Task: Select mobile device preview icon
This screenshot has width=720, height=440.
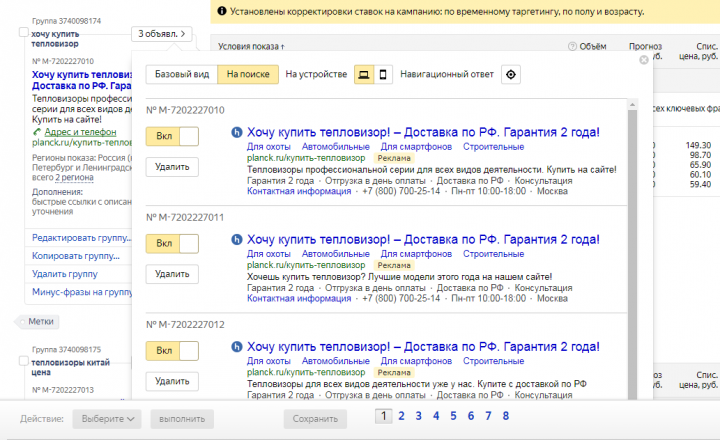Action: 383,74
